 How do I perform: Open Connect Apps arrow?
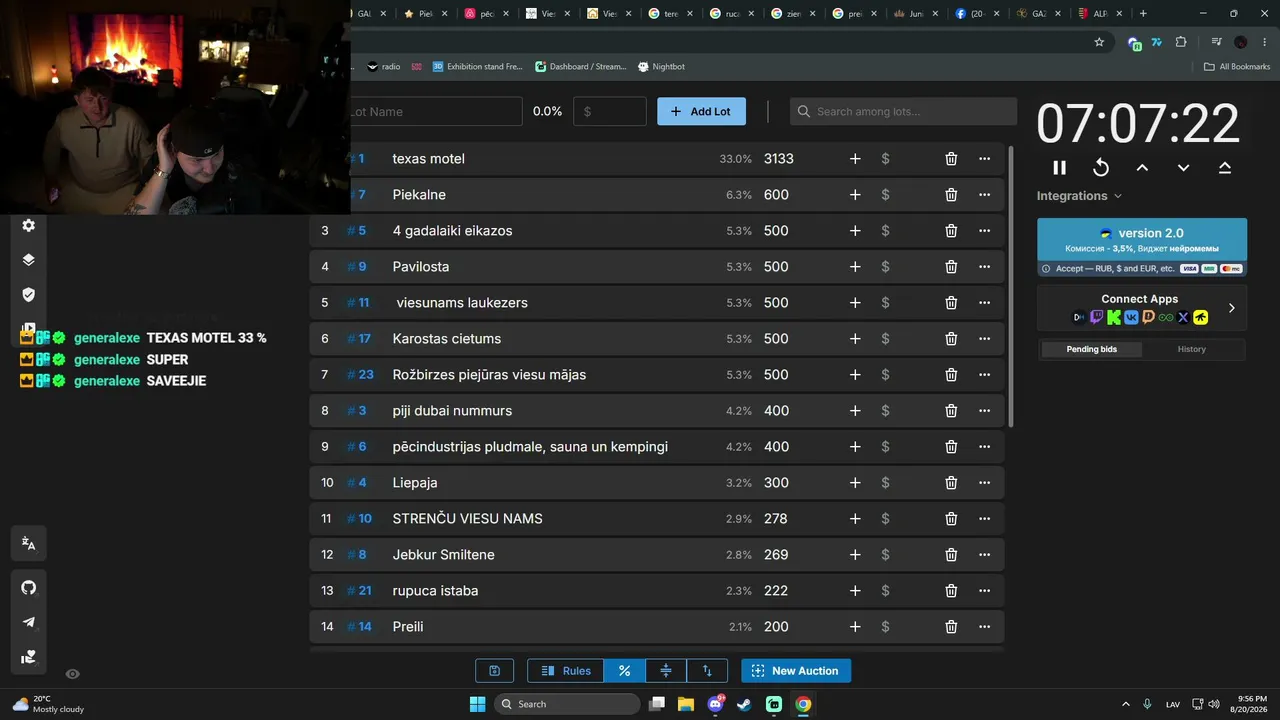coord(1231,308)
